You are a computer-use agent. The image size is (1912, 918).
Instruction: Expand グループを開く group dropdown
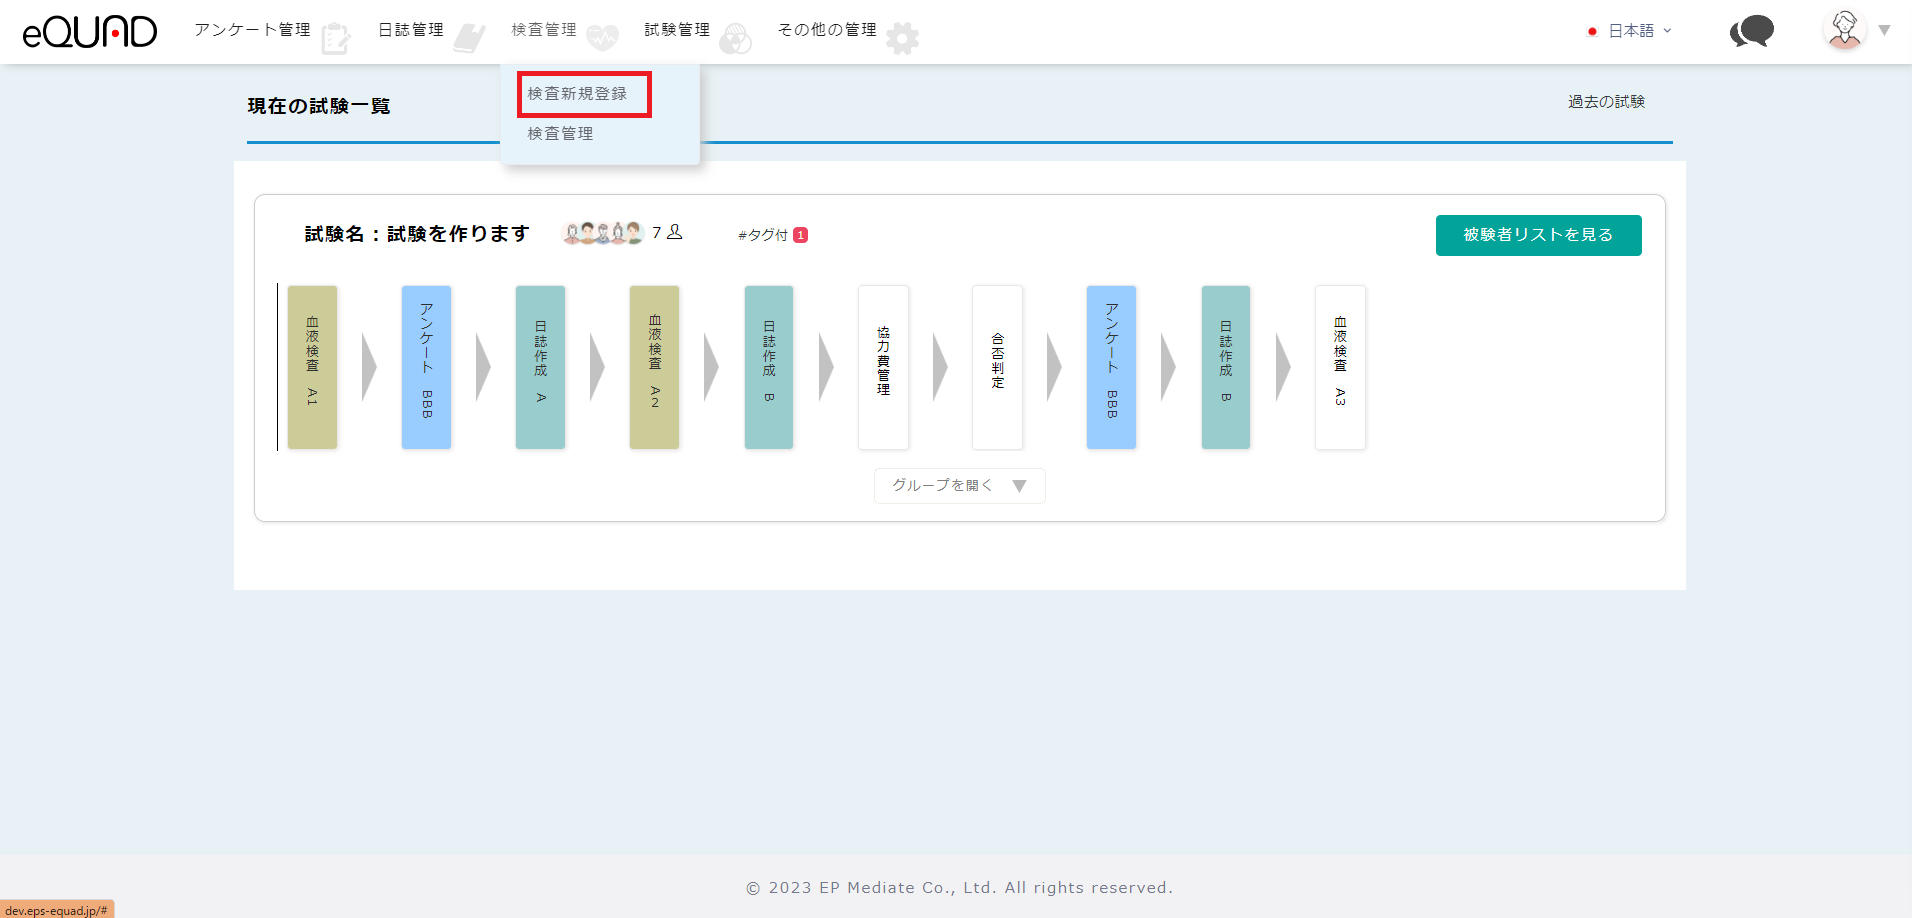coord(959,486)
